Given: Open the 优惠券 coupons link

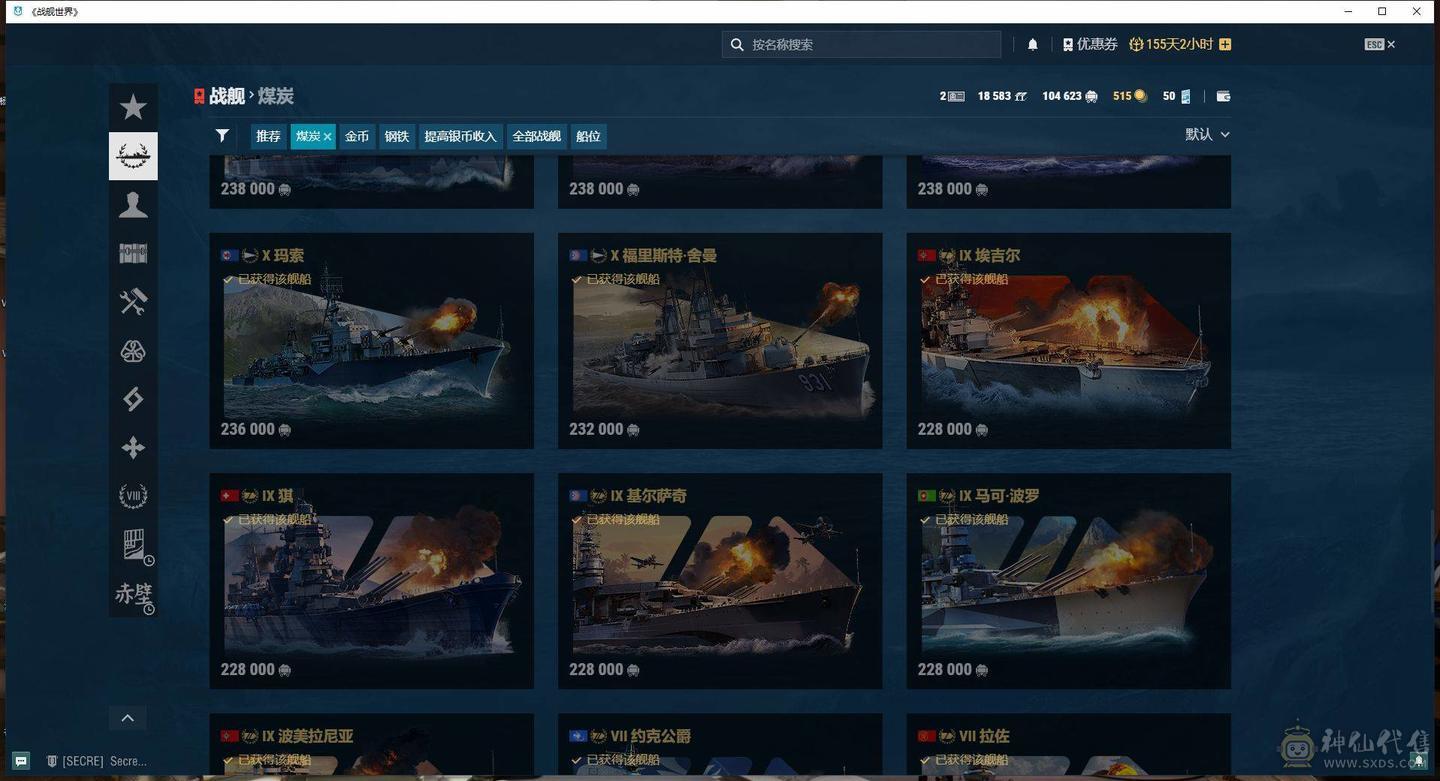Looking at the screenshot, I should 1090,44.
